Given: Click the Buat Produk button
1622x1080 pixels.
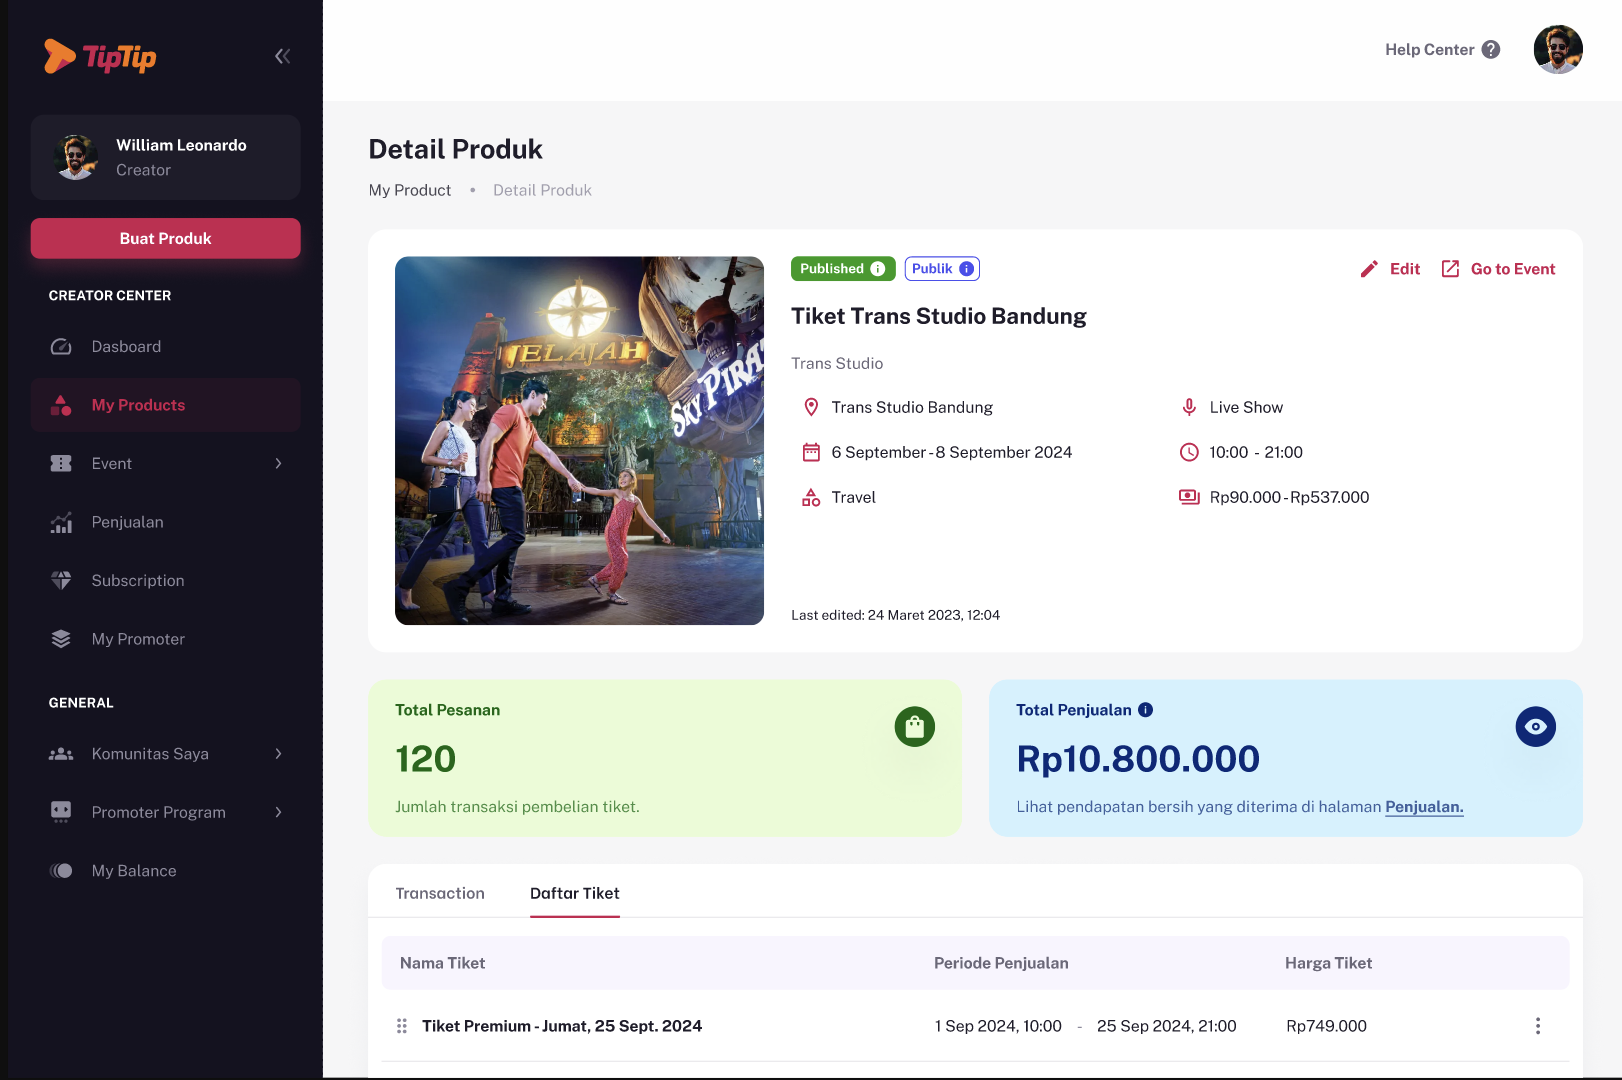Looking at the screenshot, I should pyautogui.click(x=166, y=238).
